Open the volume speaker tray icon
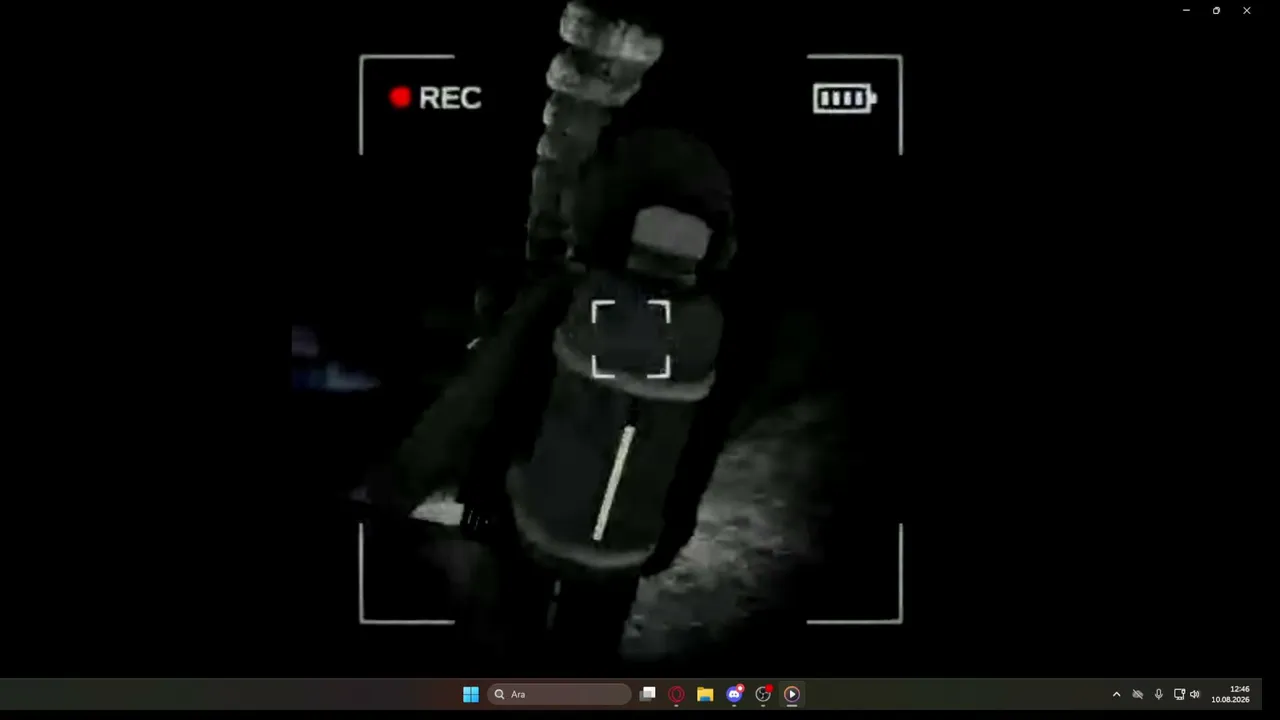Image resolution: width=1280 pixels, height=720 pixels. tap(1194, 694)
